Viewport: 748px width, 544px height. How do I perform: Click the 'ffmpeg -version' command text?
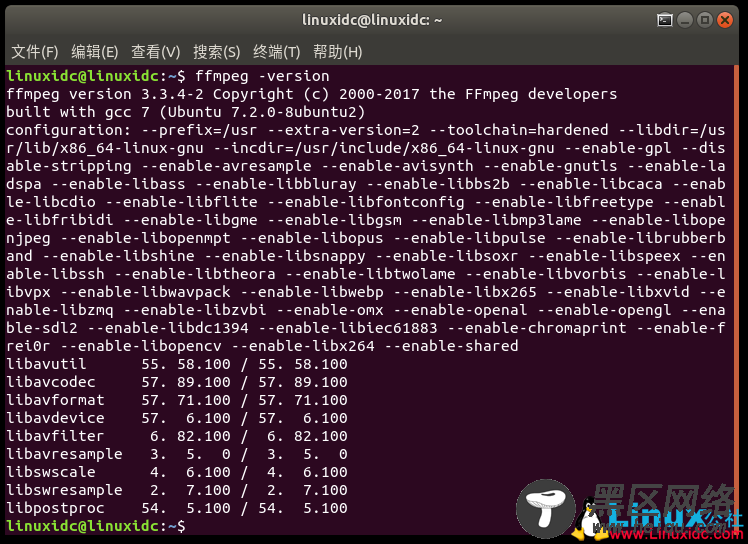click(262, 76)
